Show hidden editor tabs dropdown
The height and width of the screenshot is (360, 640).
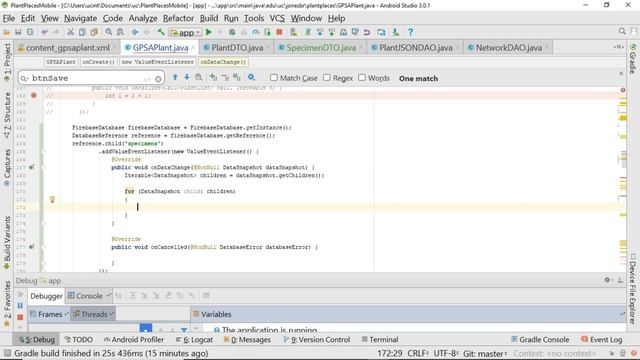pos(618,47)
